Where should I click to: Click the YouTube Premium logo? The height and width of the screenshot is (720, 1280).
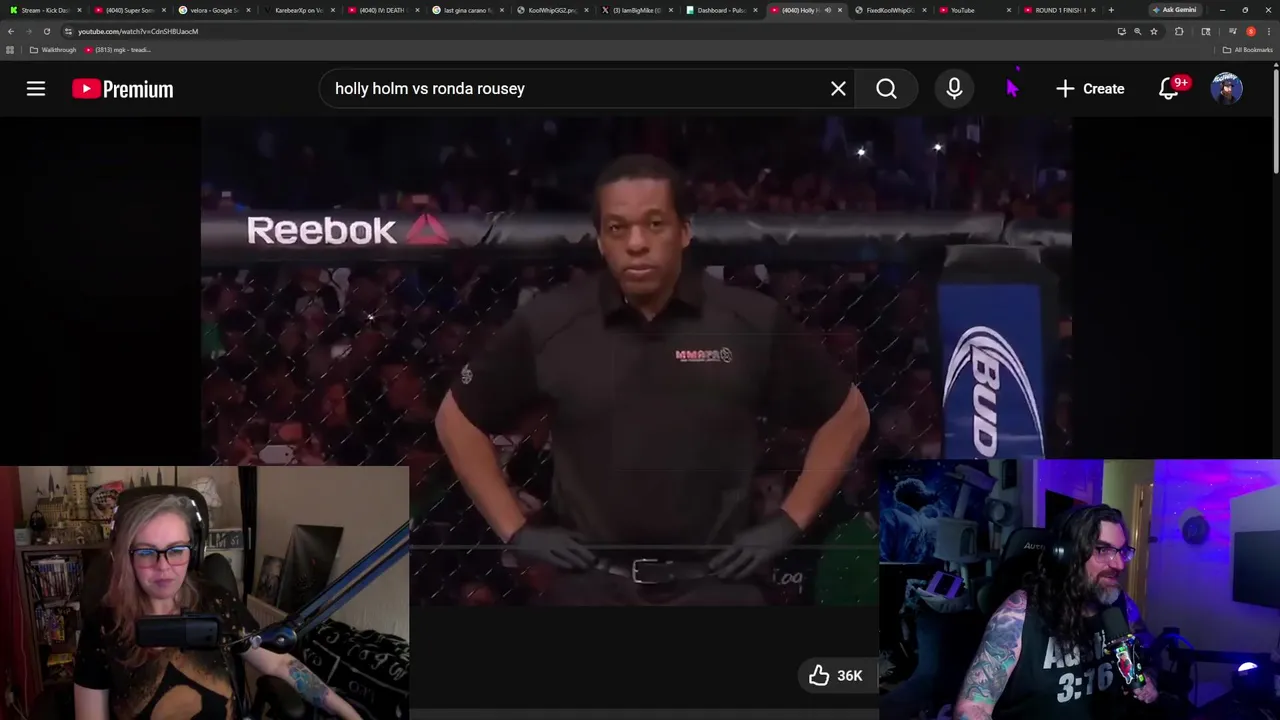coord(122,89)
